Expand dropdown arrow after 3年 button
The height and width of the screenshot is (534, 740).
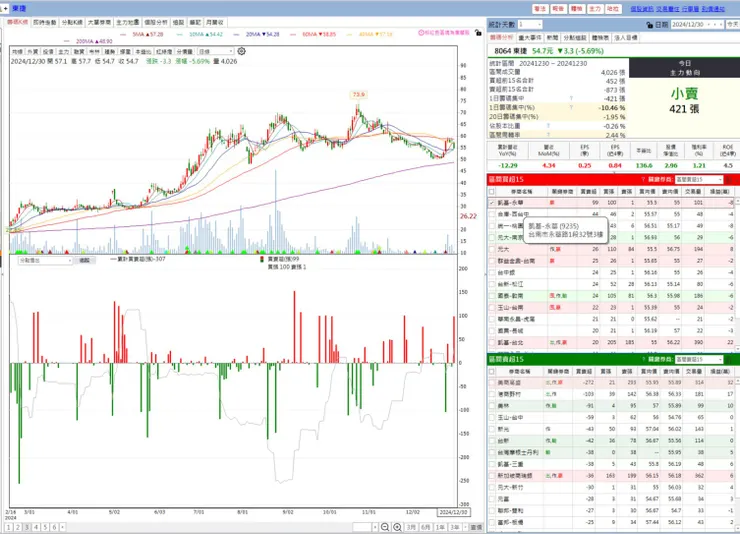[465, 527]
